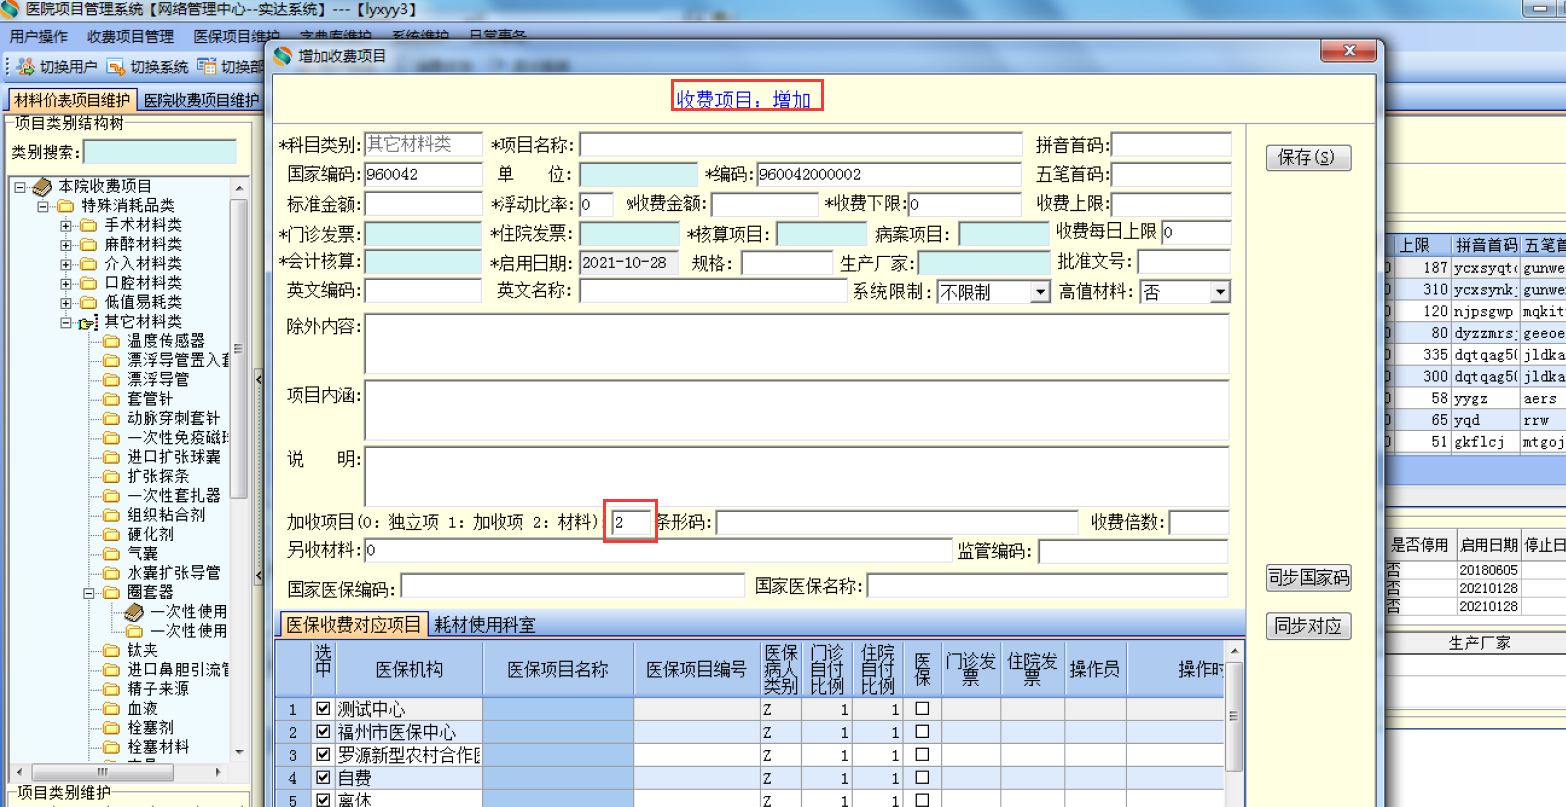Click the folder icon beside 气囊
Image resolution: width=1566 pixels, height=807 pixels.
tap(111, 553)
